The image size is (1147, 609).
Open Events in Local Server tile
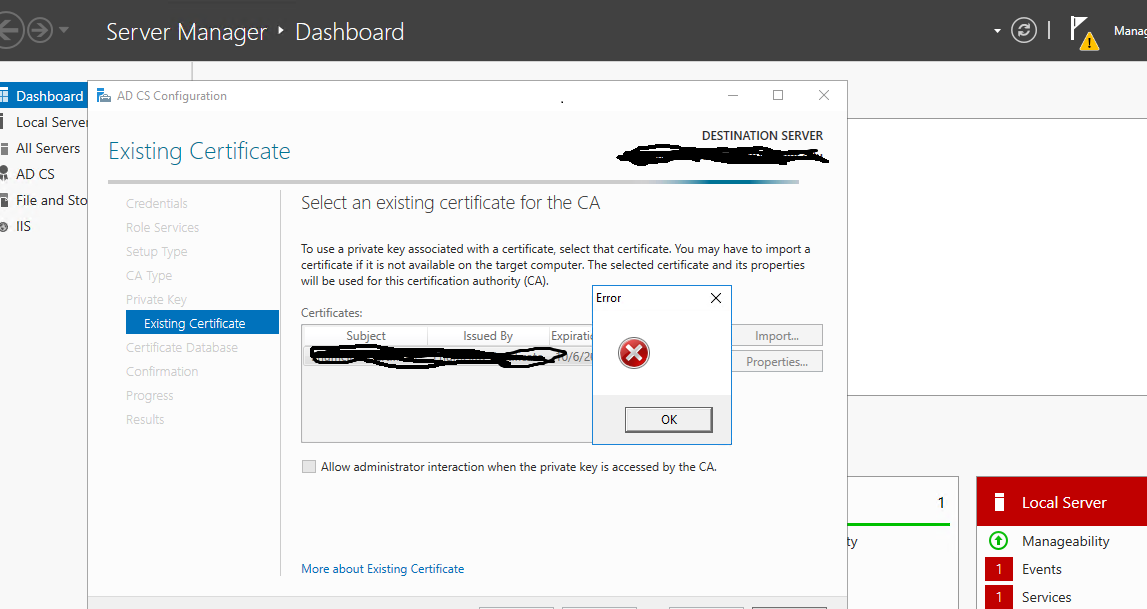click(1041, 569)
